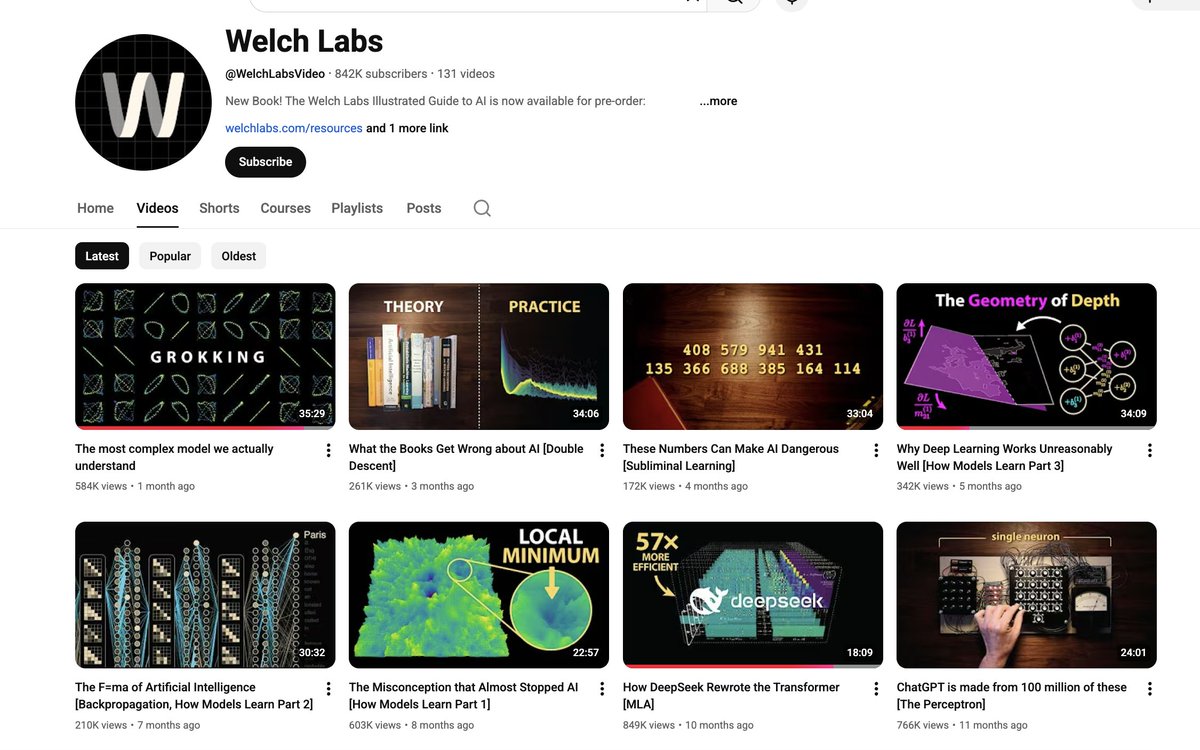Click the 18:09 duration badge

point(860,653)
